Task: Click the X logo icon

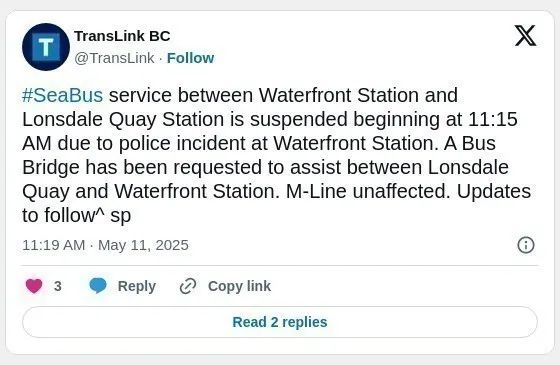Action: coord(525,36)
